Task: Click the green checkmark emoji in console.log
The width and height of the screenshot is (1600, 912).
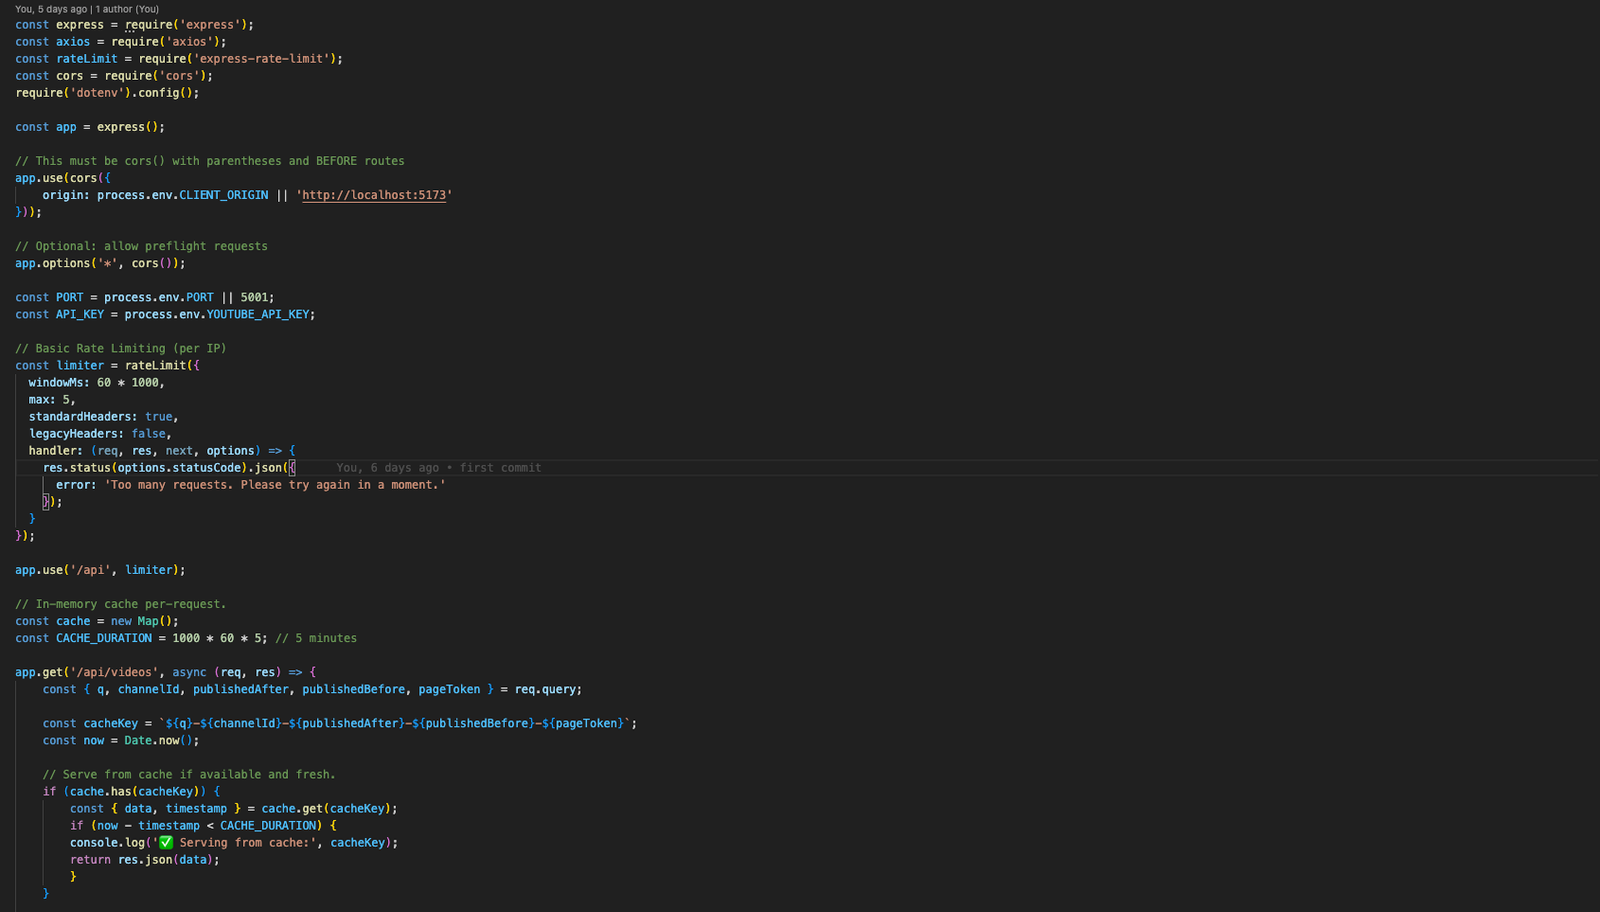Action: [166, 843]
